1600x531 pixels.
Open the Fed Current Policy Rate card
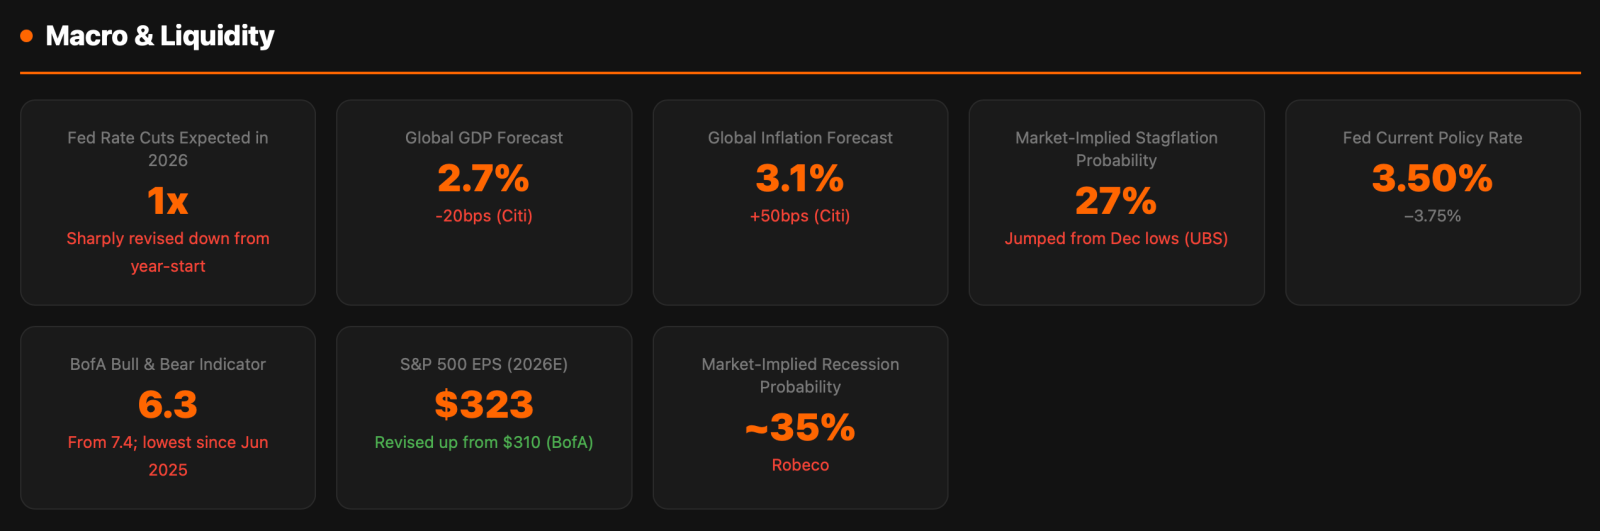(1433, 202)
